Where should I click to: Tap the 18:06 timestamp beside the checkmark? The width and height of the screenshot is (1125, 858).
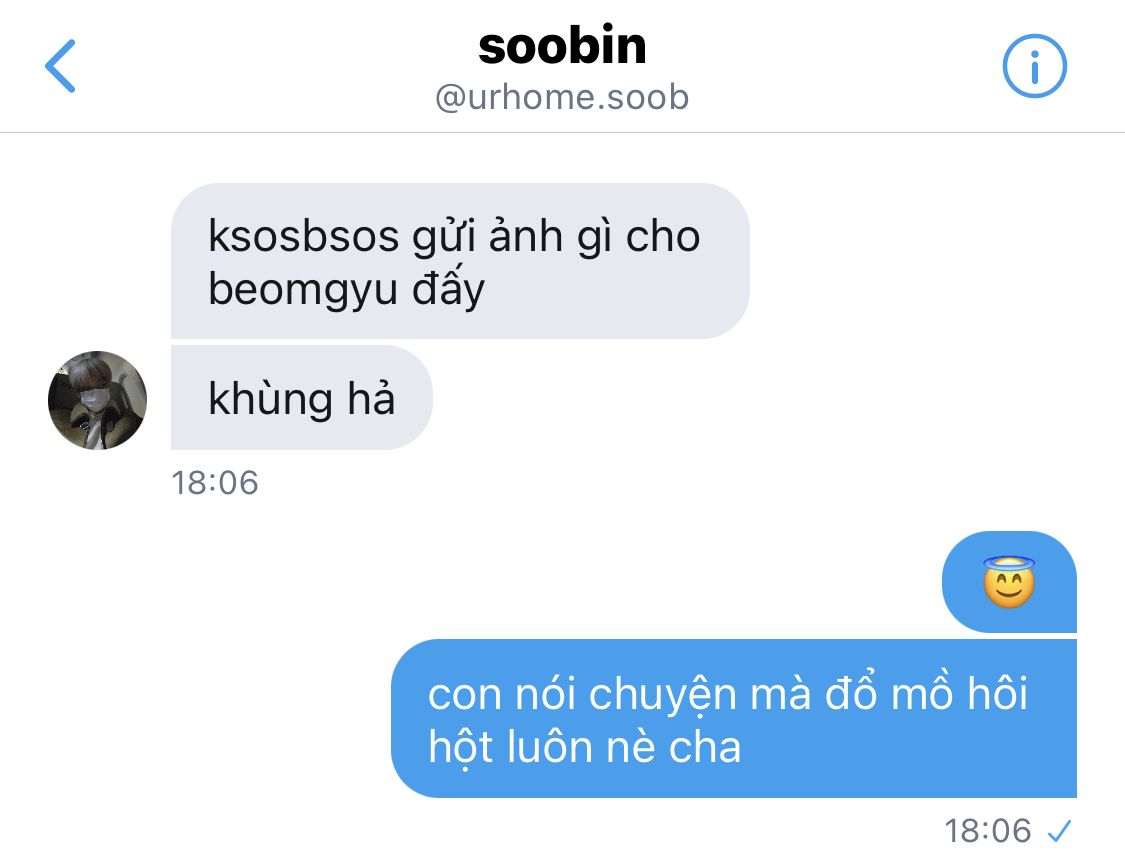point(987,831)
